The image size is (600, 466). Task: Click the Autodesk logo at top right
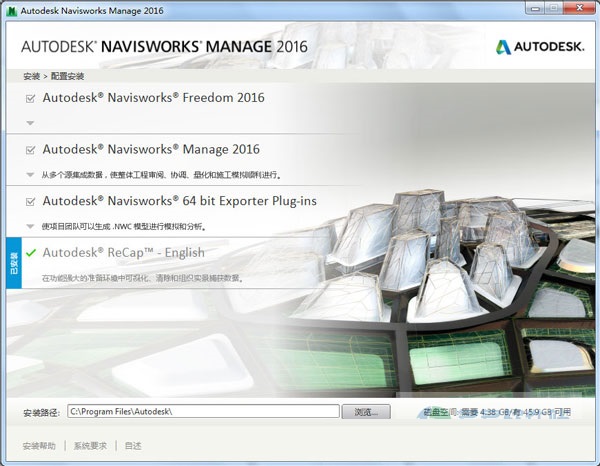[540, 47]
